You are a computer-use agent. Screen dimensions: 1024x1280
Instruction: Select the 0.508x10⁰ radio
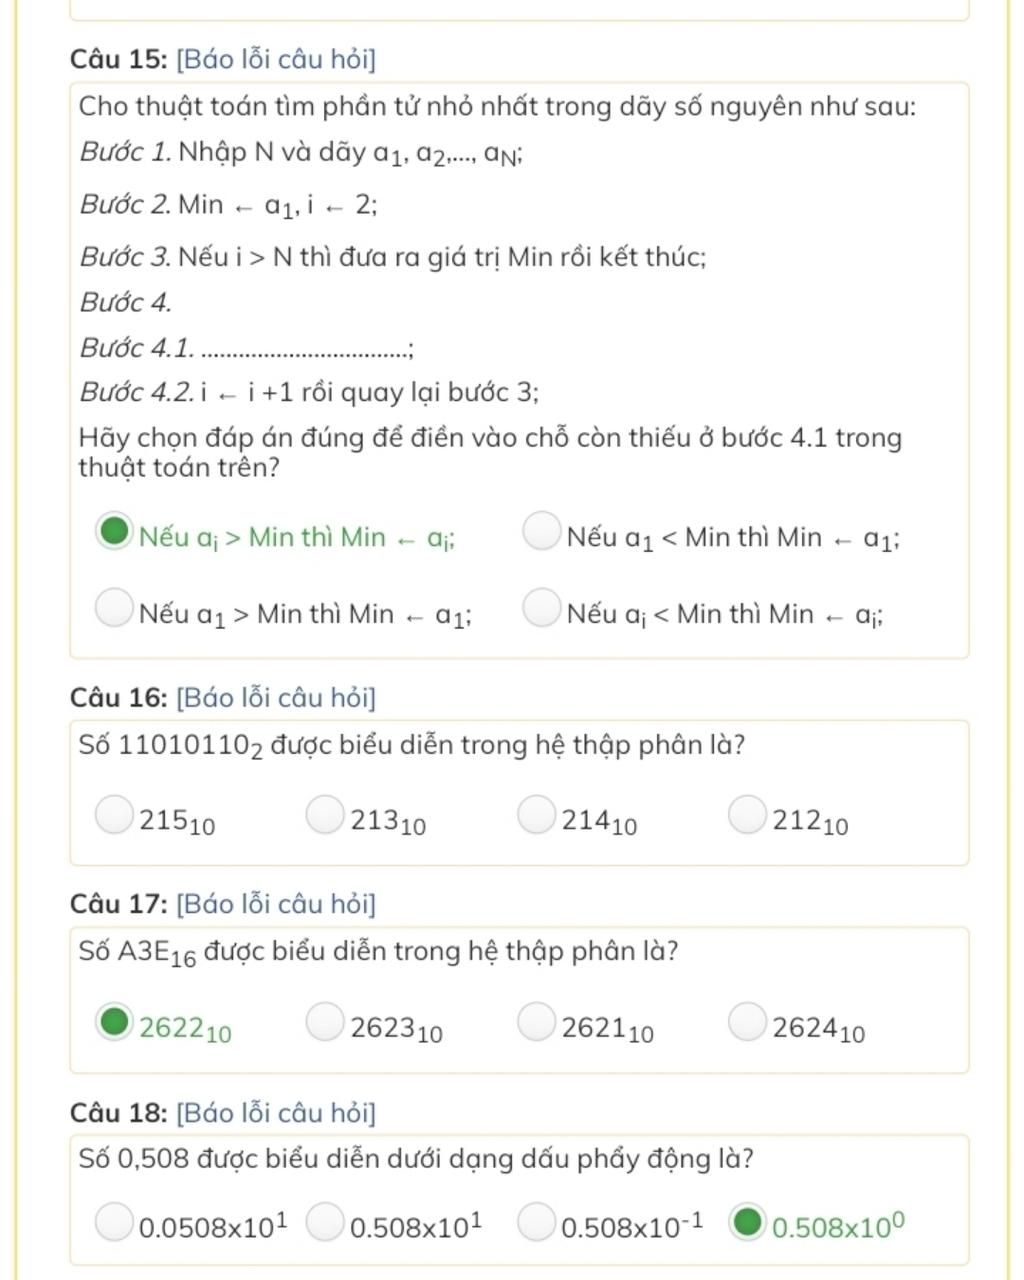tap(747, 1221)
